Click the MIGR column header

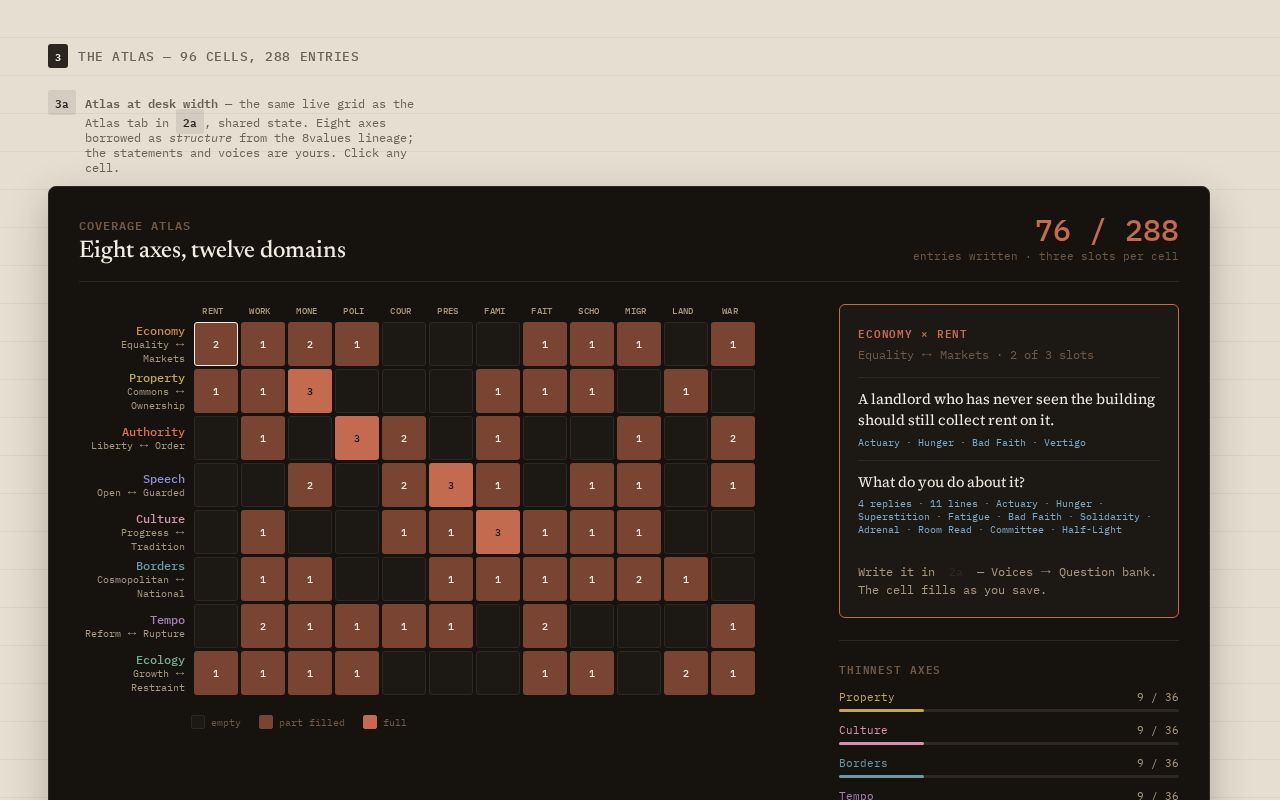636,311
